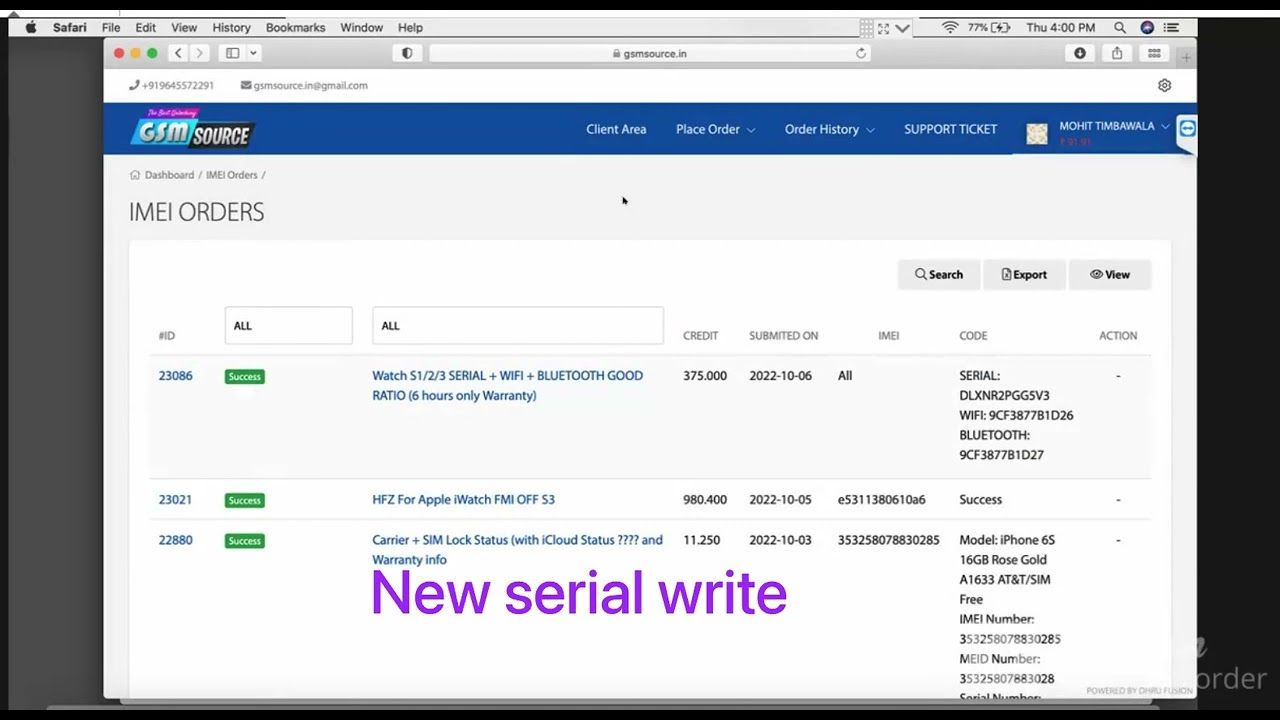Reload page with refresh icon
The image size is (1280, 720).
(x=861, y=53)
